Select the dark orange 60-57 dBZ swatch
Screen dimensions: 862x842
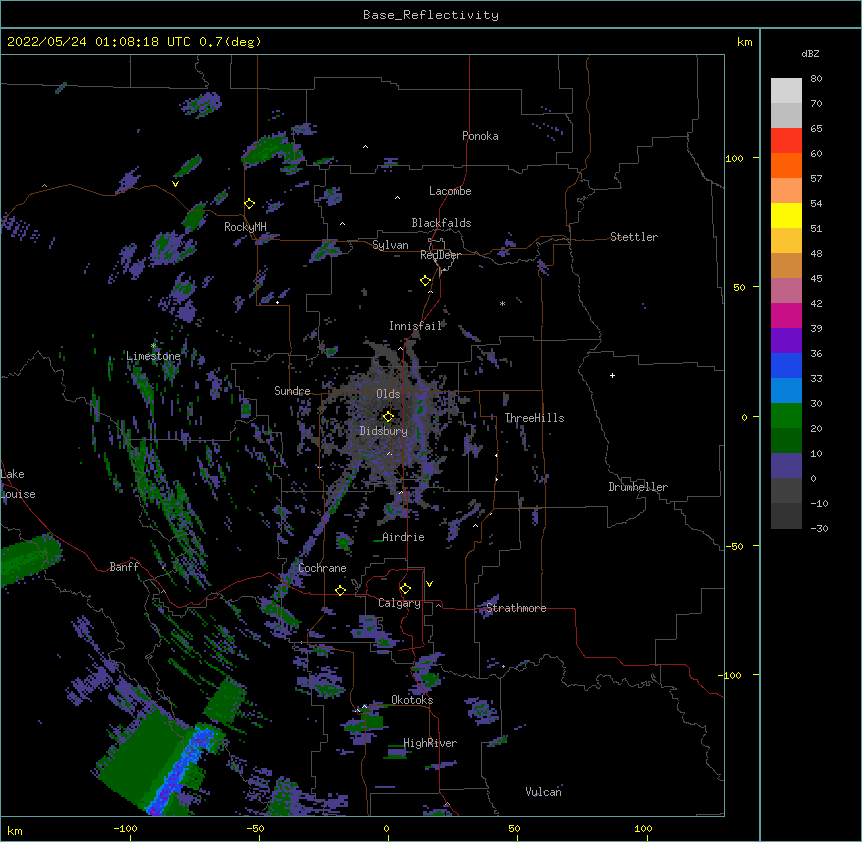click(786, 165)
